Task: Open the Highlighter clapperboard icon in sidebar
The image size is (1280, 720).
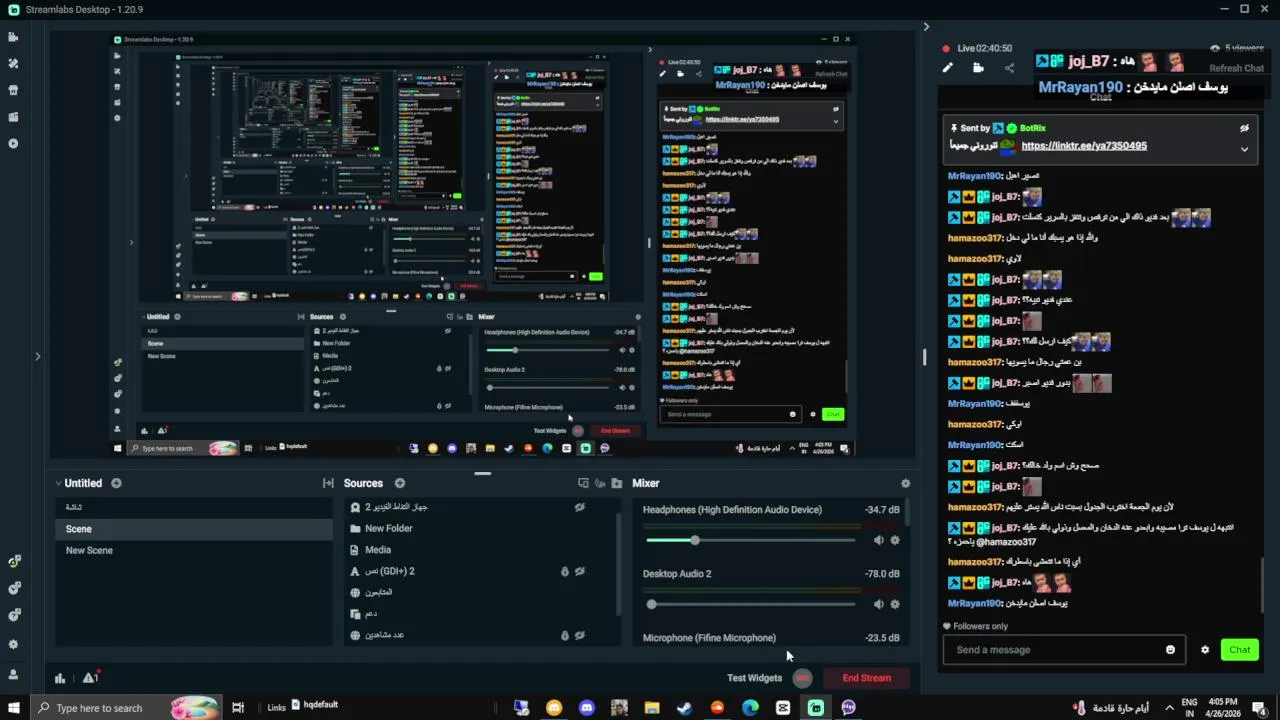Action: [13, 117]
